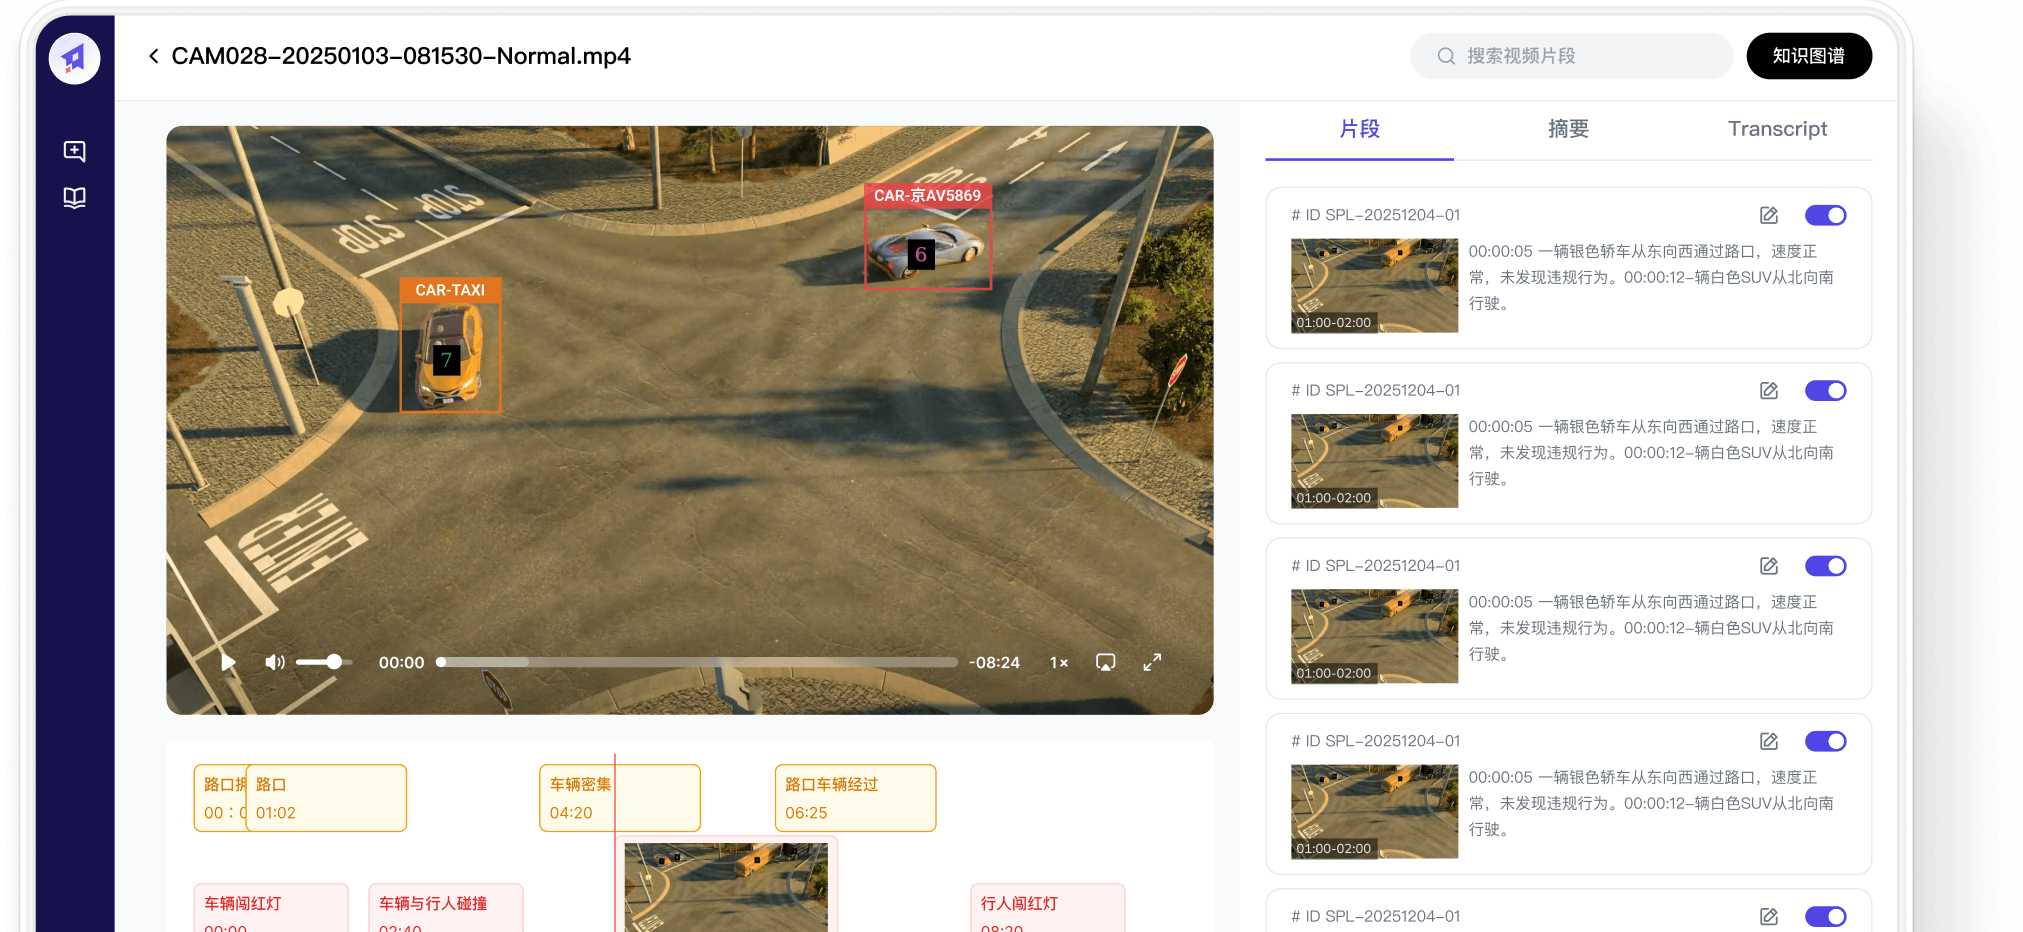Switch to the Transcript tab
Image resolution: width=2023 pixels, height=932 pixels.
coord(1777,129)
